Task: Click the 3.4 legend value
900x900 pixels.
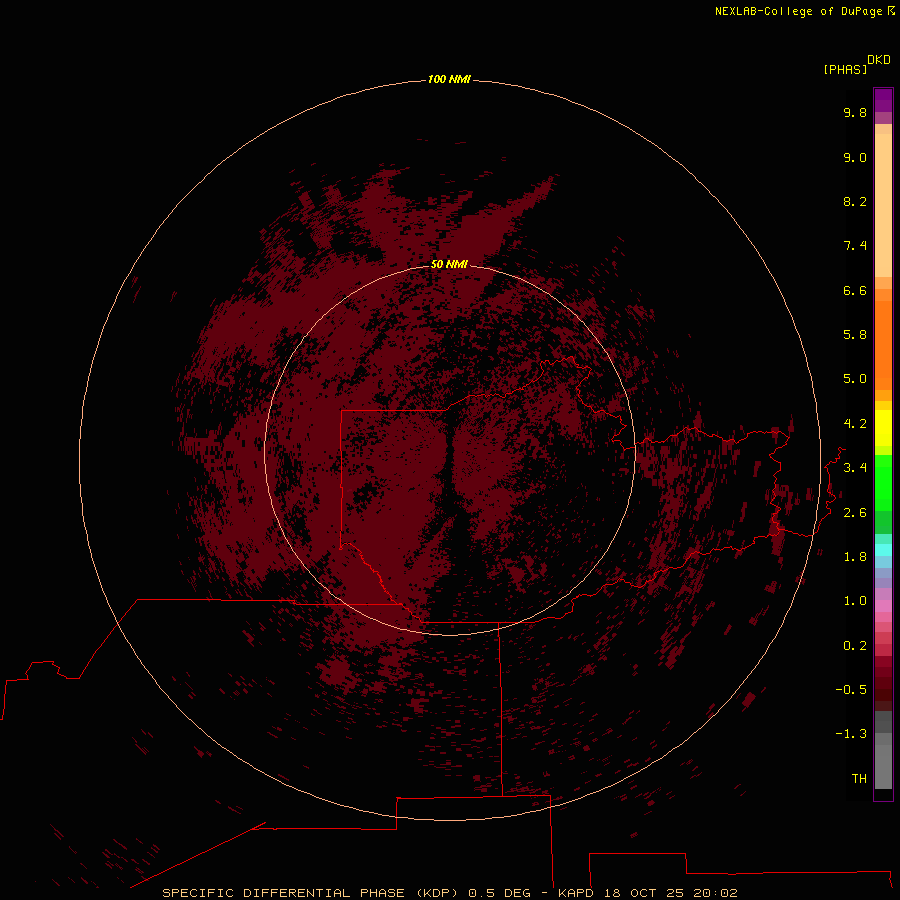Action: [x=855, y=468]
